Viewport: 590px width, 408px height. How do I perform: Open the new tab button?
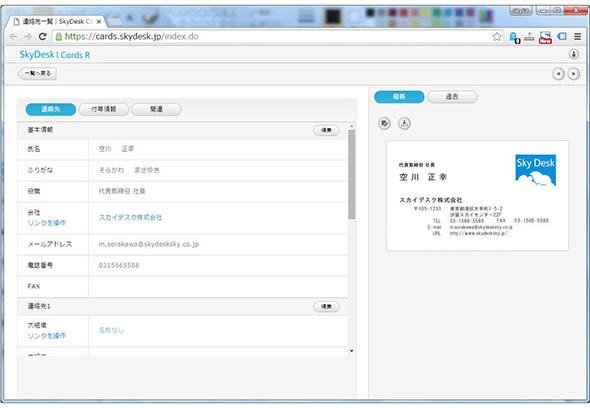pyautogui.click(x=115, y=22)
